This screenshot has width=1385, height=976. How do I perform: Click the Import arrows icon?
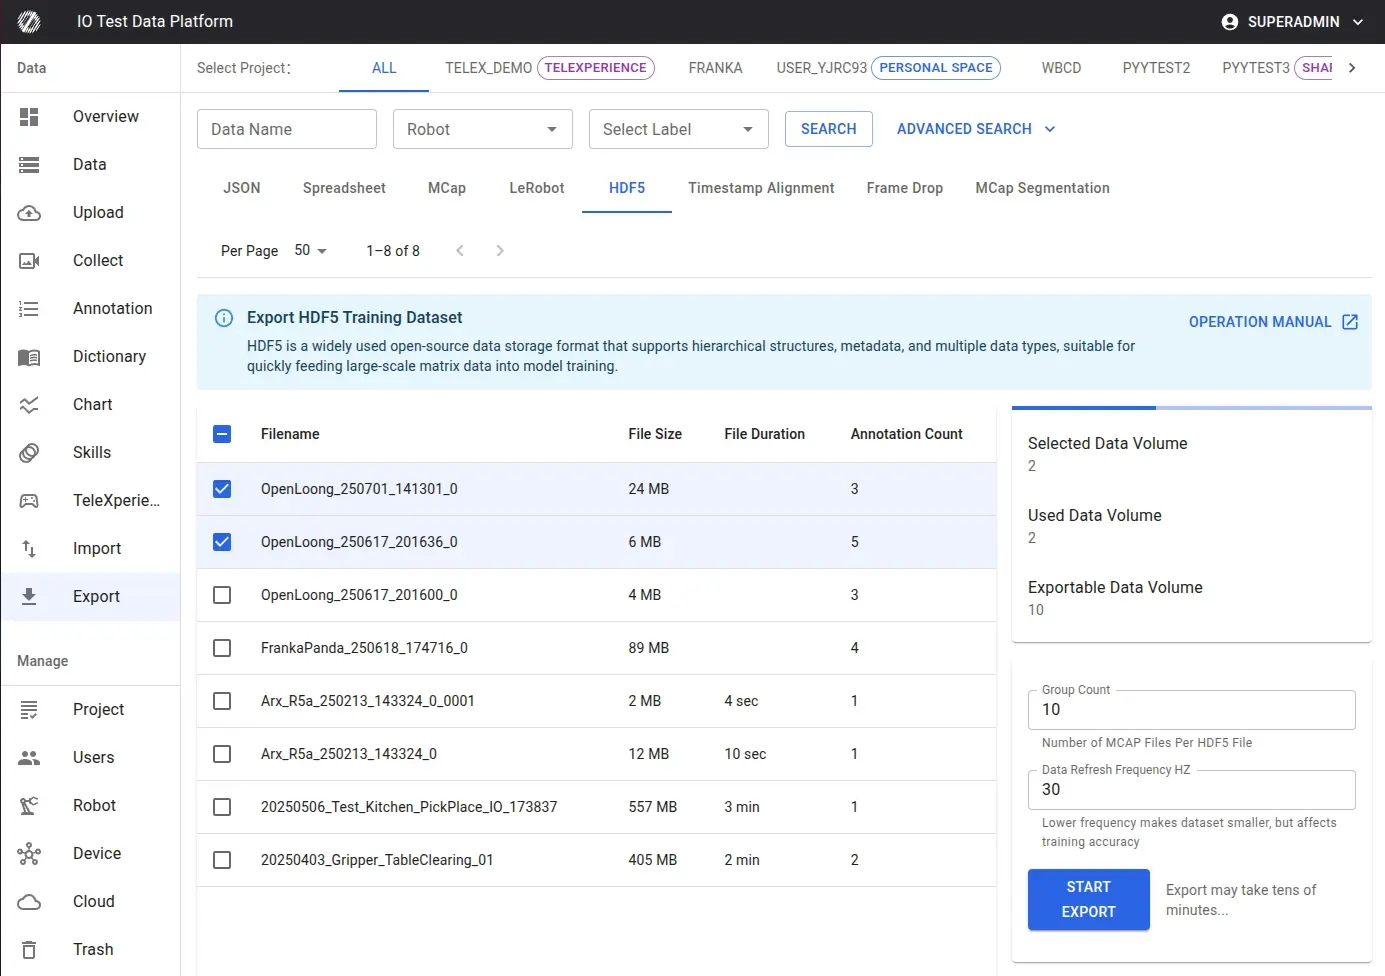click(29, 549)
